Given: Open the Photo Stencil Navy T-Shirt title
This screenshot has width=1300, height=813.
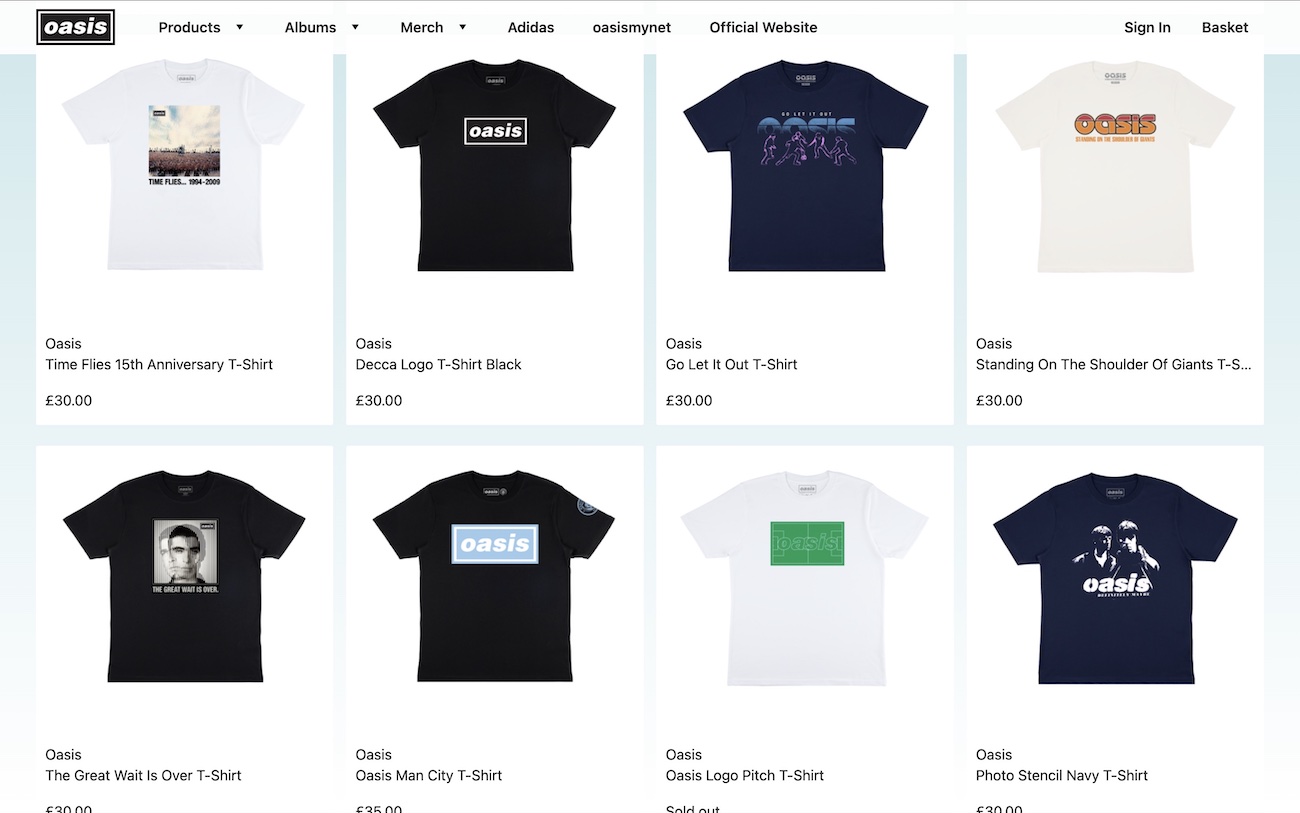Looking at the screenshot, I should [x=1062, y=775].
